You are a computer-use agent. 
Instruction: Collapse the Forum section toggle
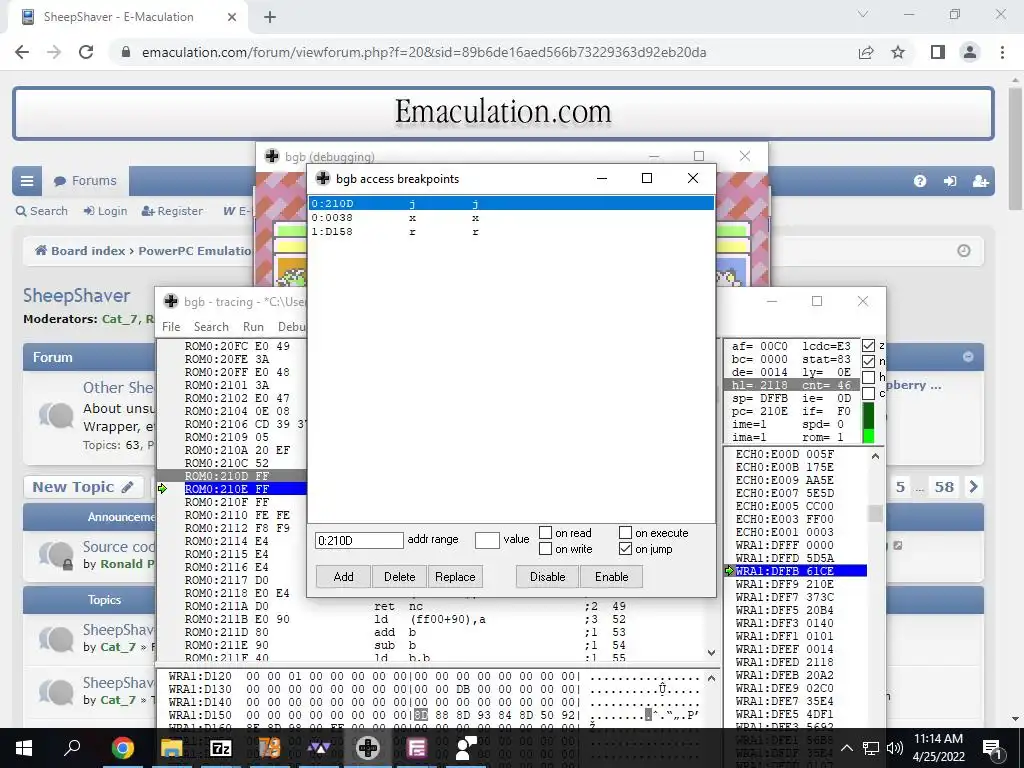[968, 357]
